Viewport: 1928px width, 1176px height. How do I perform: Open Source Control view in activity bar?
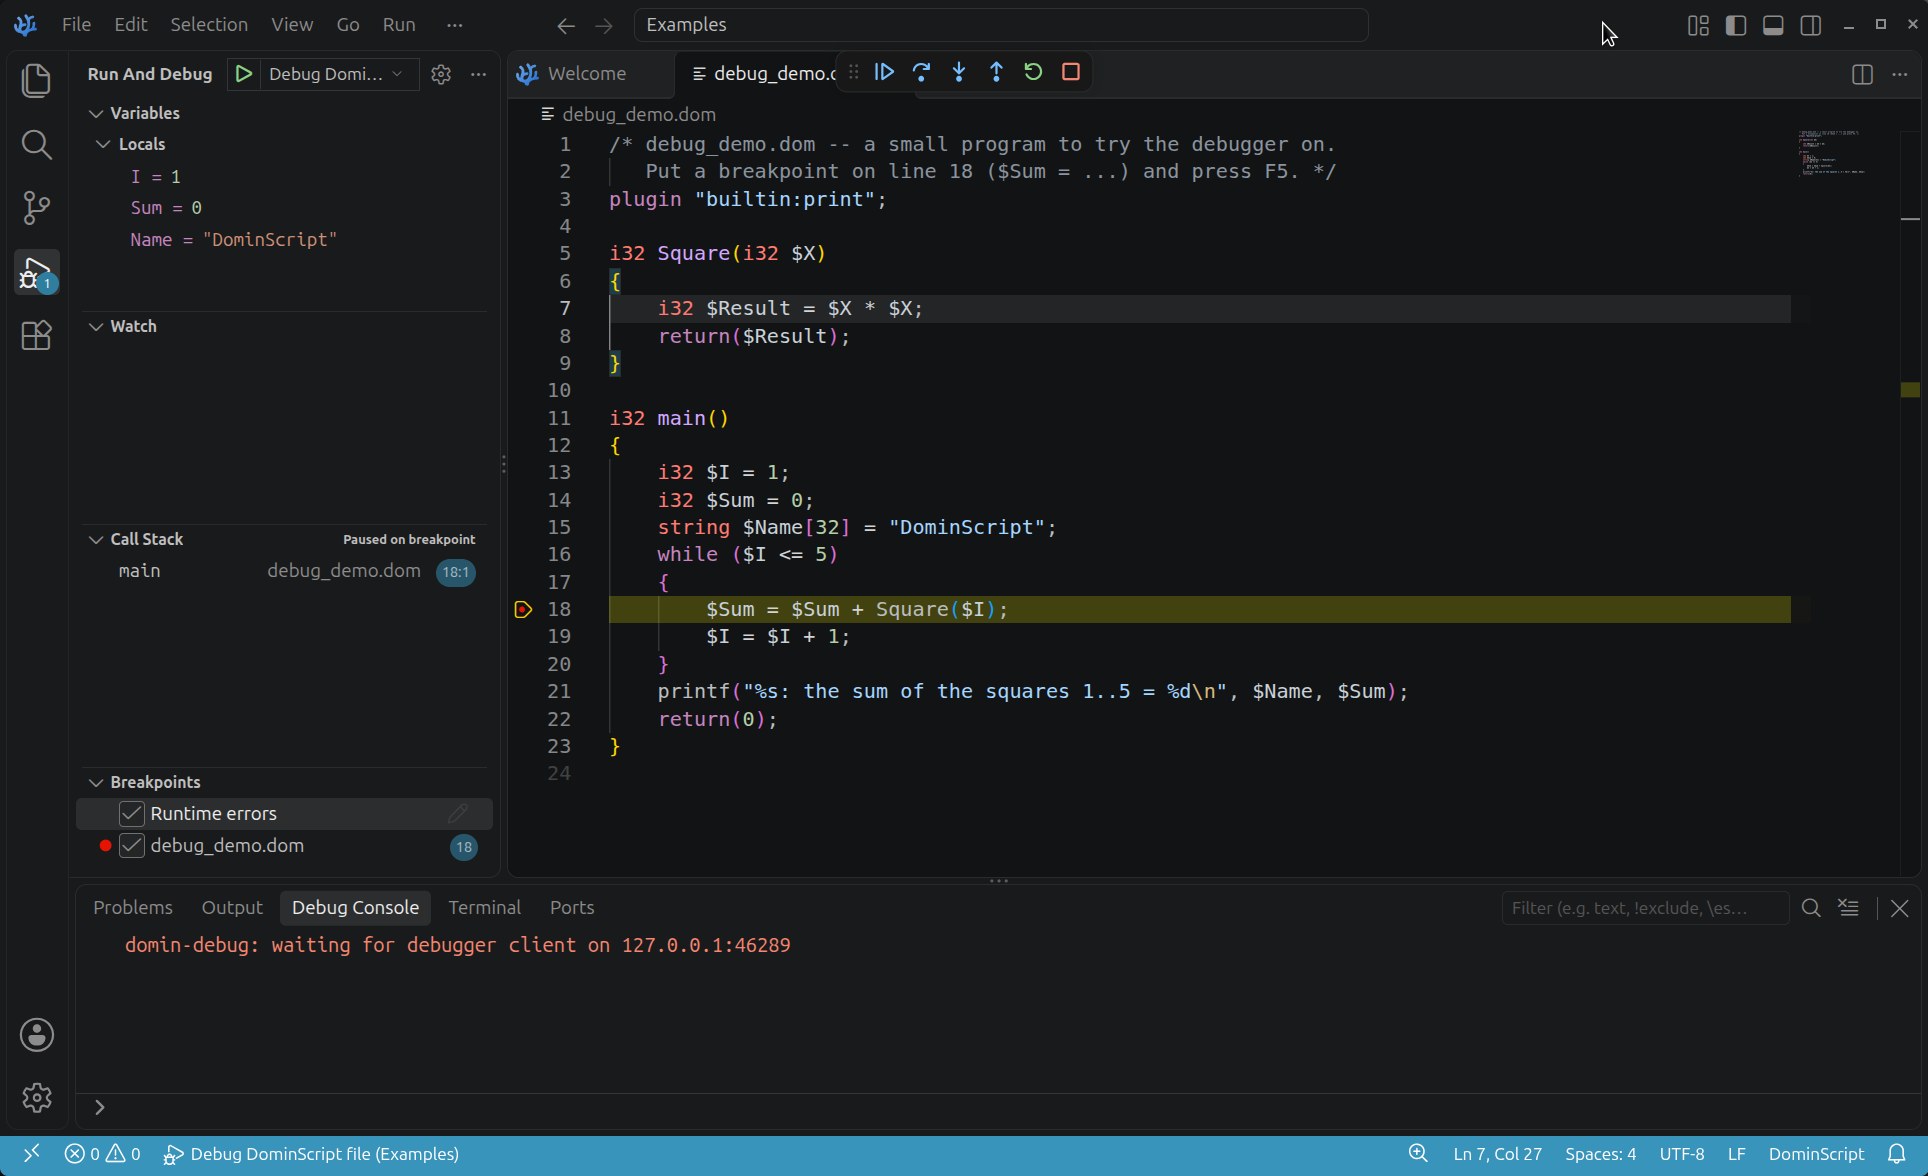36,208
